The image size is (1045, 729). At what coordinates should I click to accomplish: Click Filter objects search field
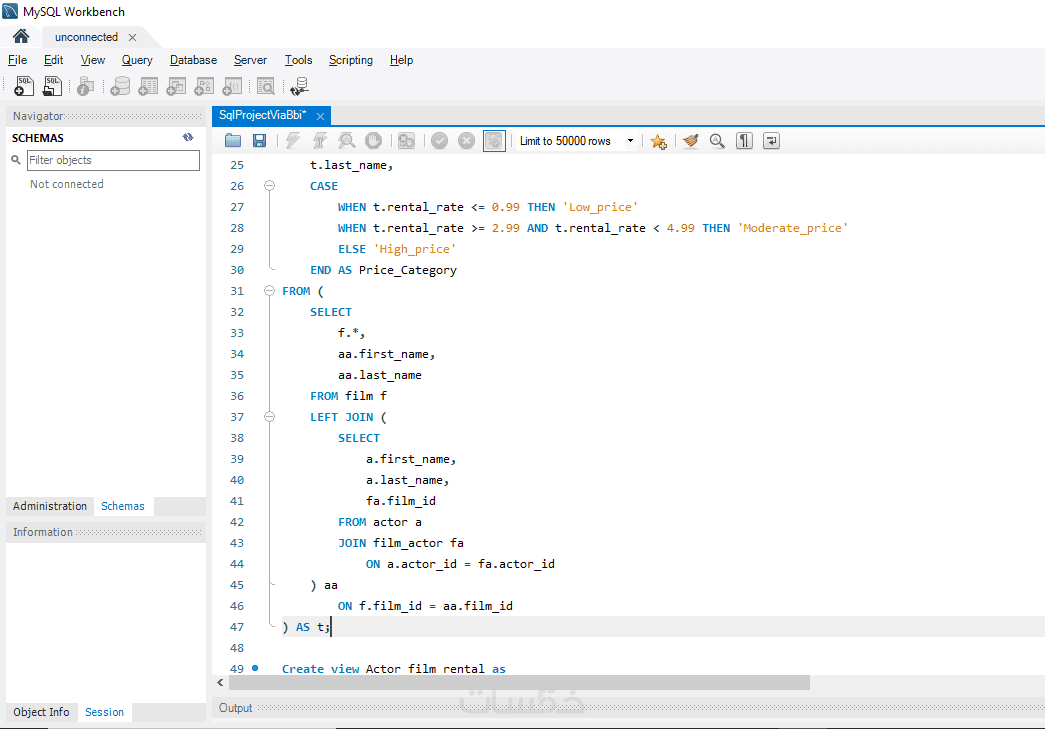(x=113, y=160)
